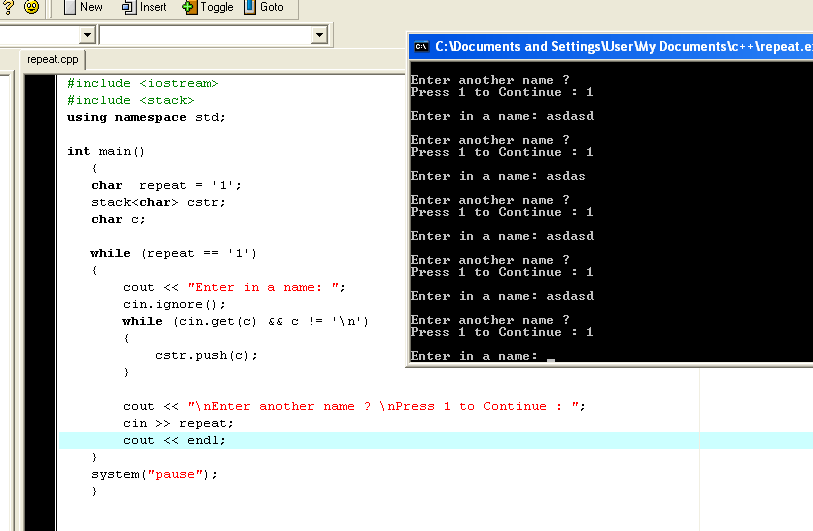Viewport: 813px width, 531px height.
Task: Click the 'using namespace std;' line
Action: (146, 117)
